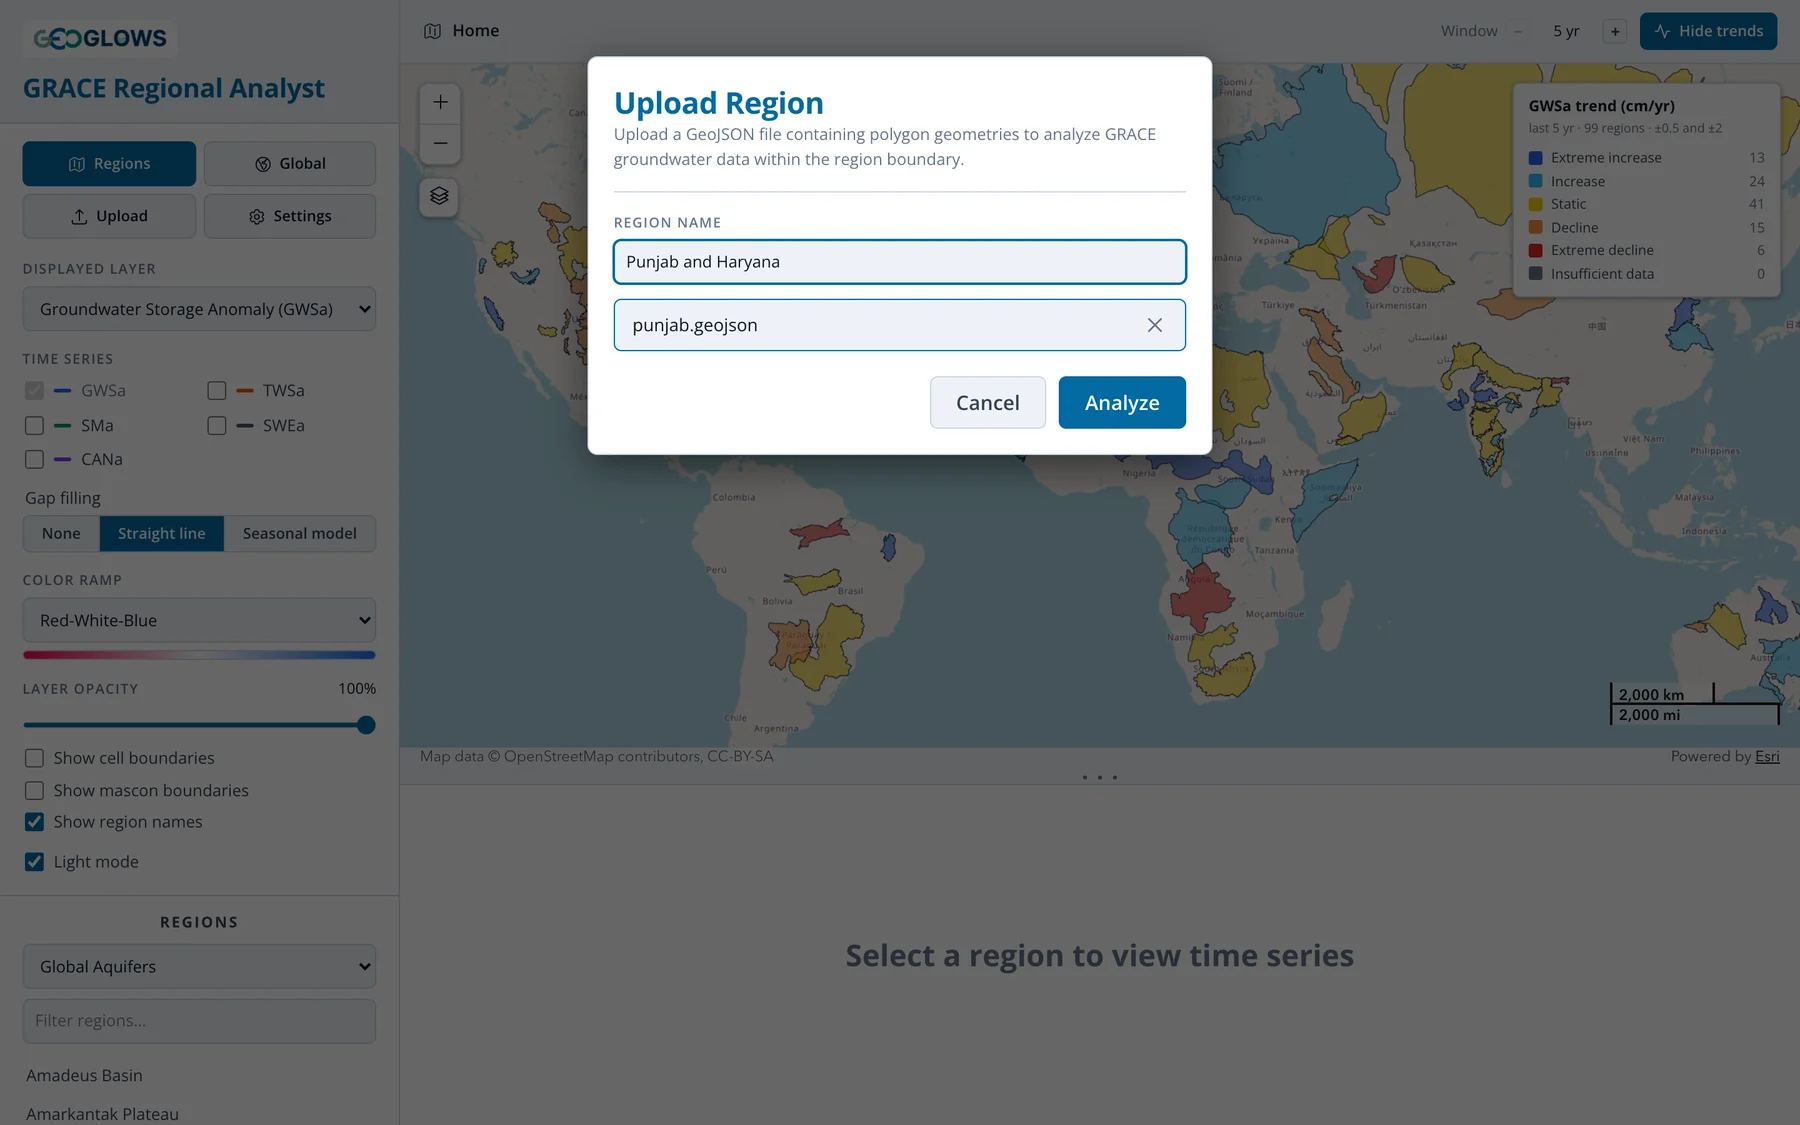Click the Region Name input field
1800x1125 pixels.
point(899,262)
